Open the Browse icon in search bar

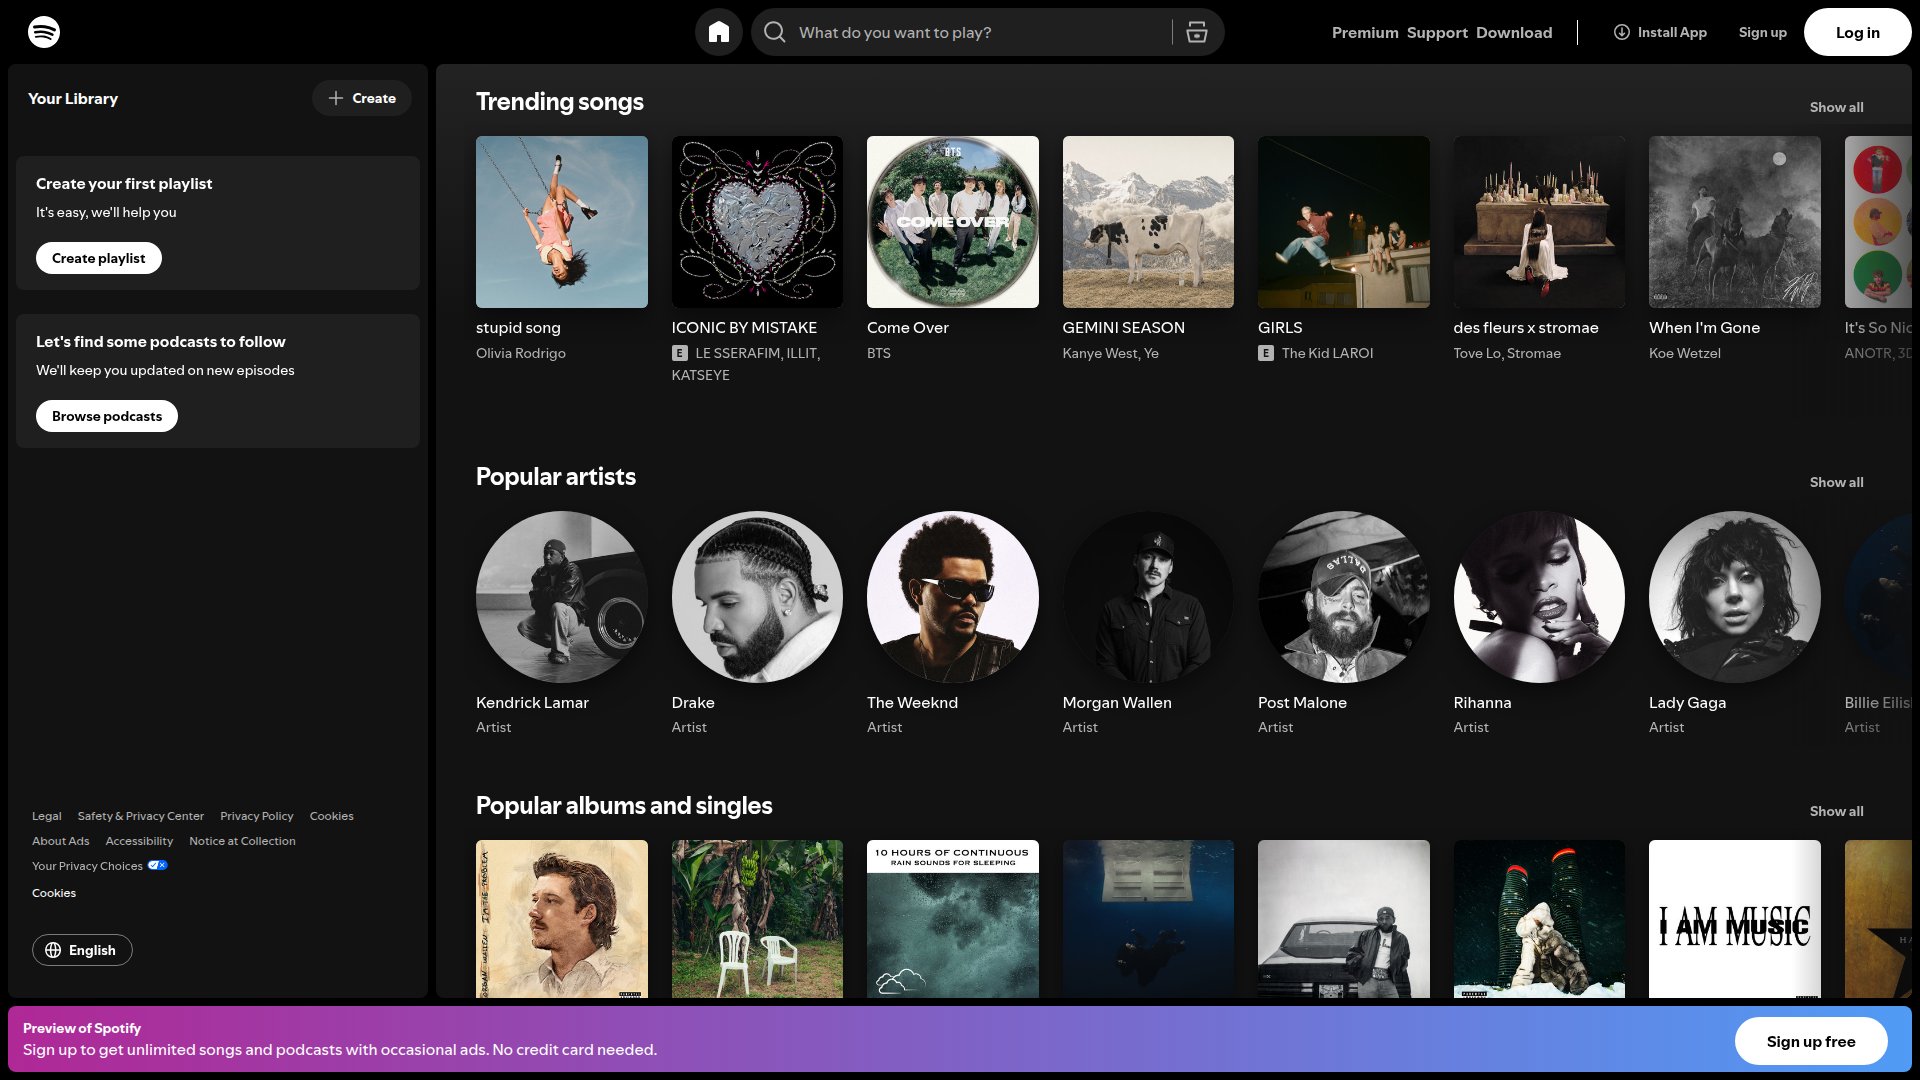coord(1197,32)
